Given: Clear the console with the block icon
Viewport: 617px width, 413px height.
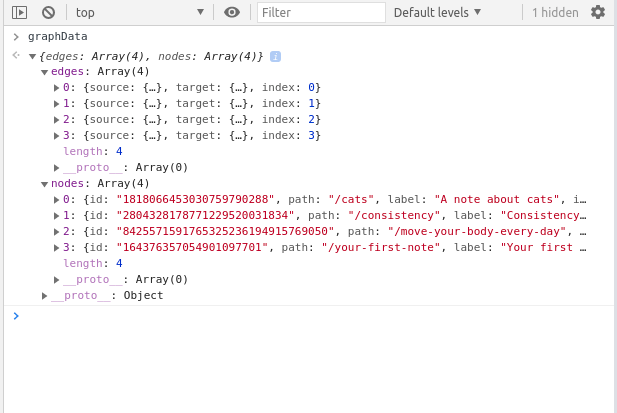Looking at the screenshot, I should click(48, 12).
